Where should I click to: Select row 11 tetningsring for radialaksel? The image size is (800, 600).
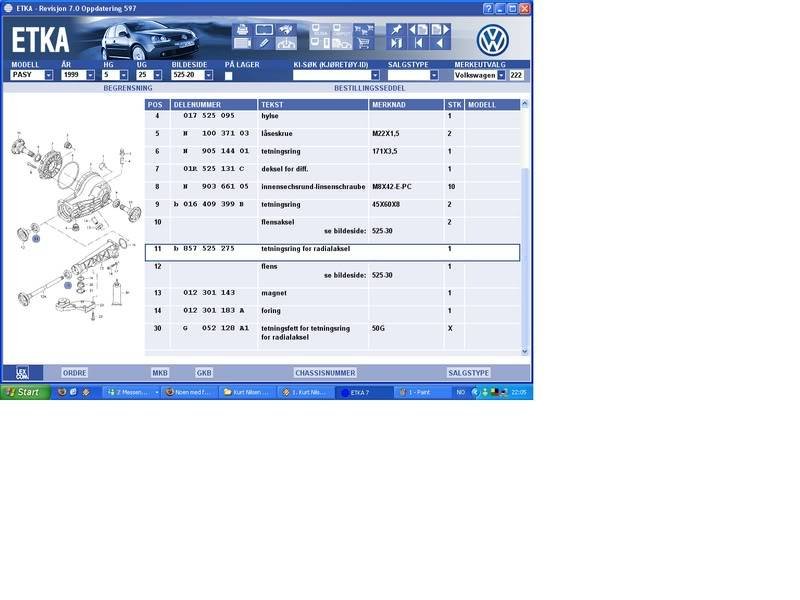(x=332, y=252)
